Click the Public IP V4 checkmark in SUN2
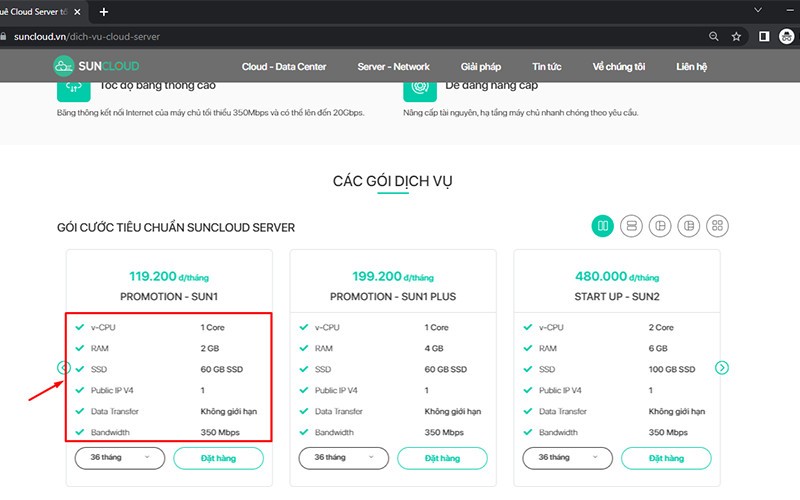This screenshot has width=800, height=500. point(528,390)
